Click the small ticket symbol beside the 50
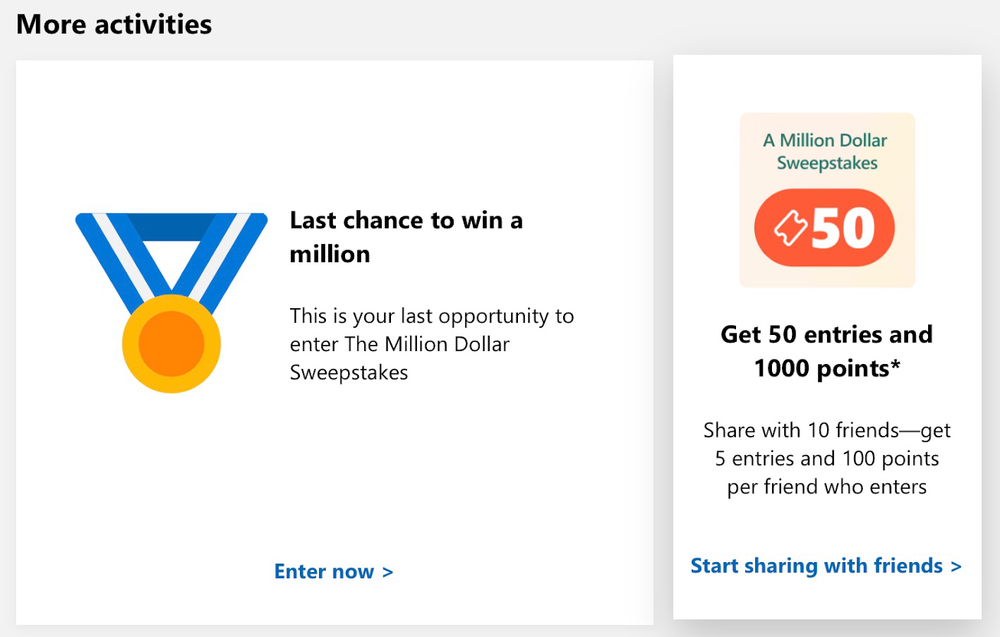 pyautogui.click(x=789, y=230)
